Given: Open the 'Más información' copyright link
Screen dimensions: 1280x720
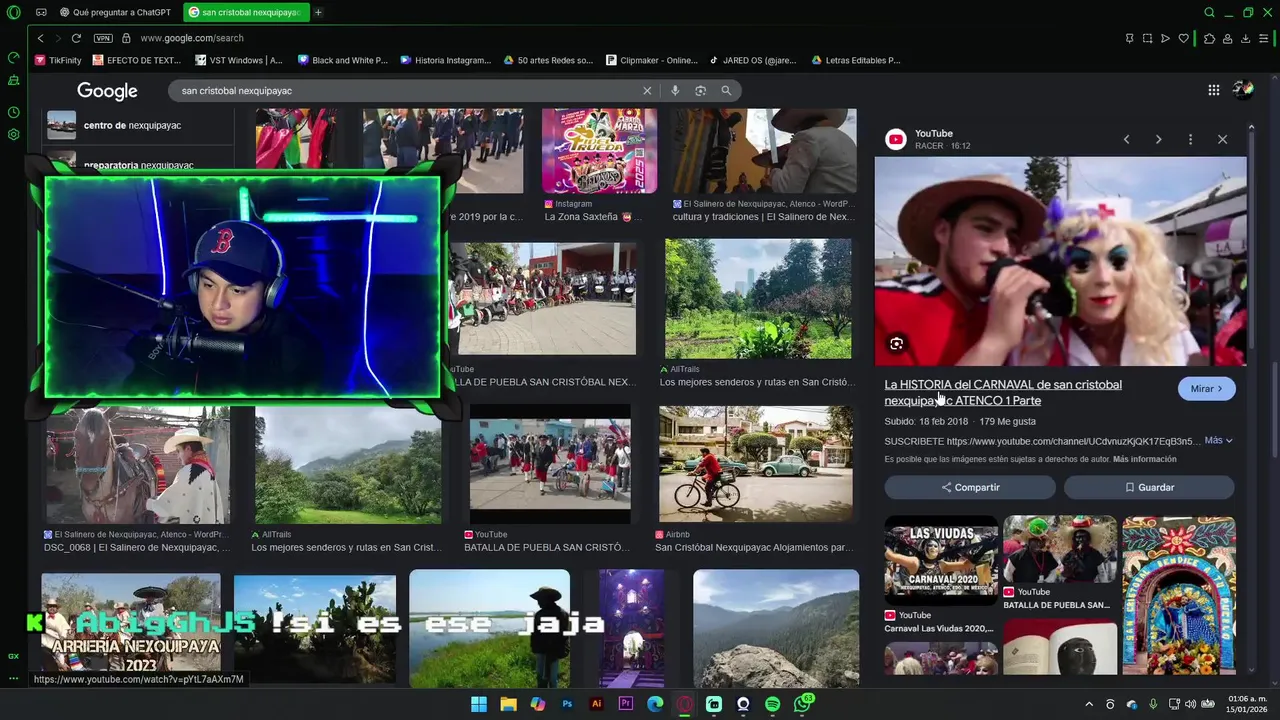Looking at the screenshot, I should coord(1144,459).
